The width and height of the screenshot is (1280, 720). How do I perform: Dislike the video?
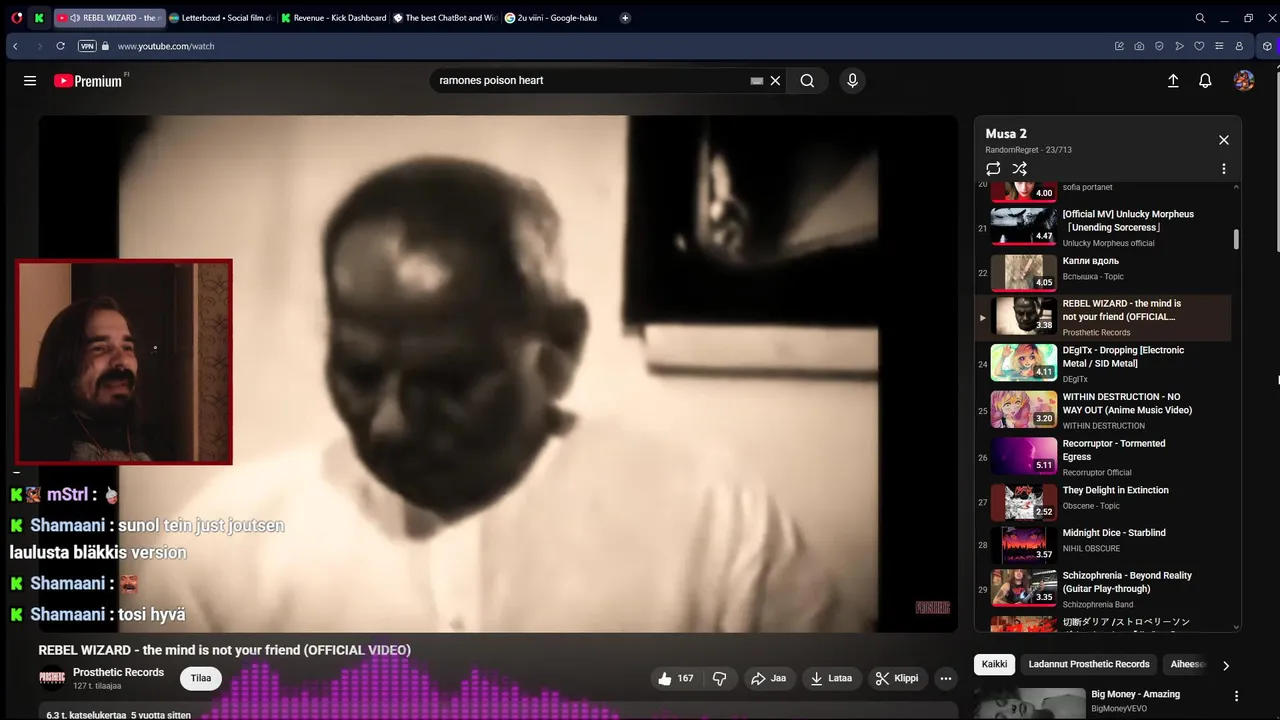click(x=719, y=678)
